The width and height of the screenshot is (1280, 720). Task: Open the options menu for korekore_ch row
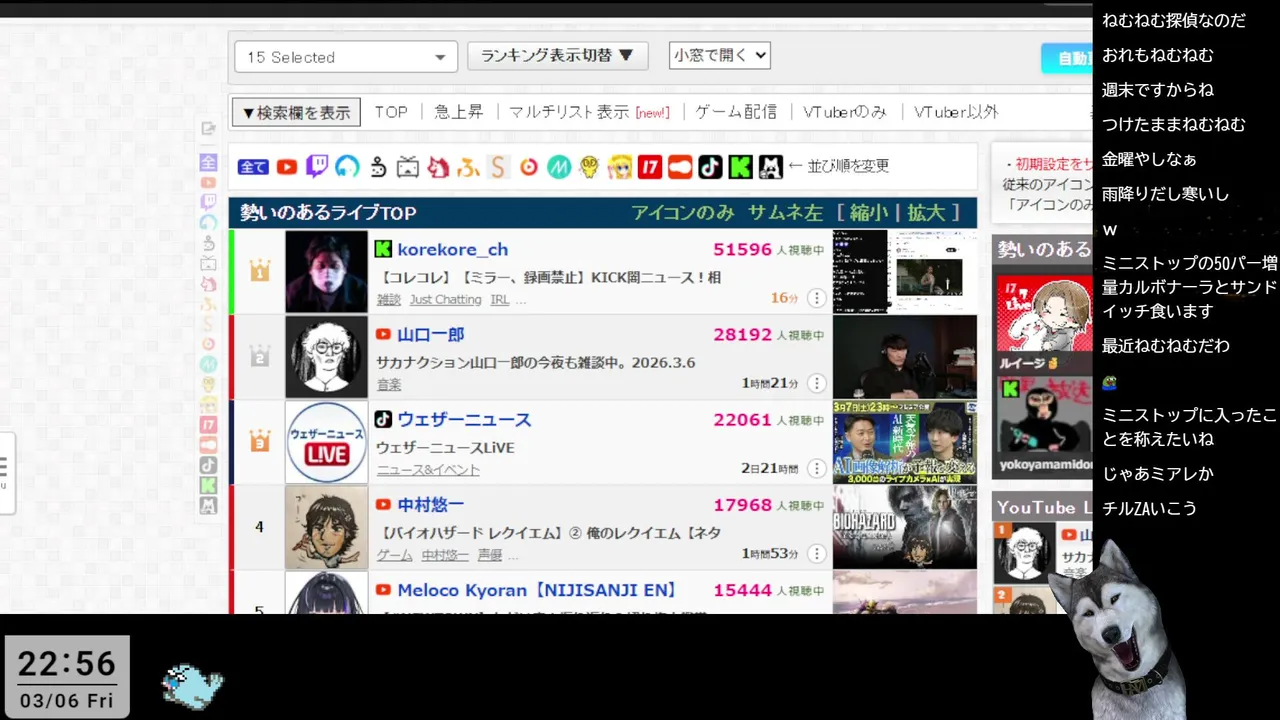pos(816,298)
